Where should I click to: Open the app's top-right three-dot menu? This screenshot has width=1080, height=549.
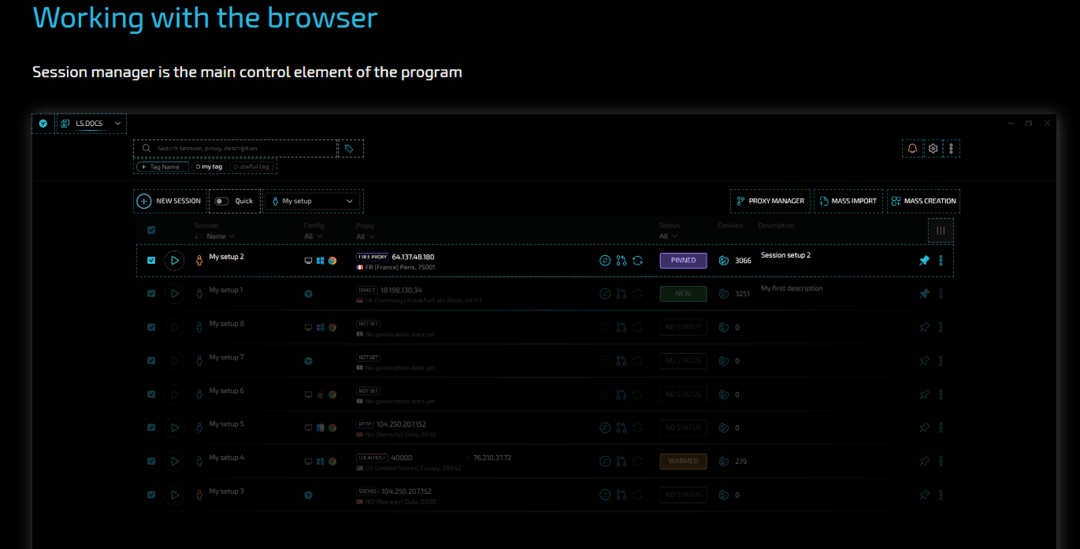[x=951, y=148]
